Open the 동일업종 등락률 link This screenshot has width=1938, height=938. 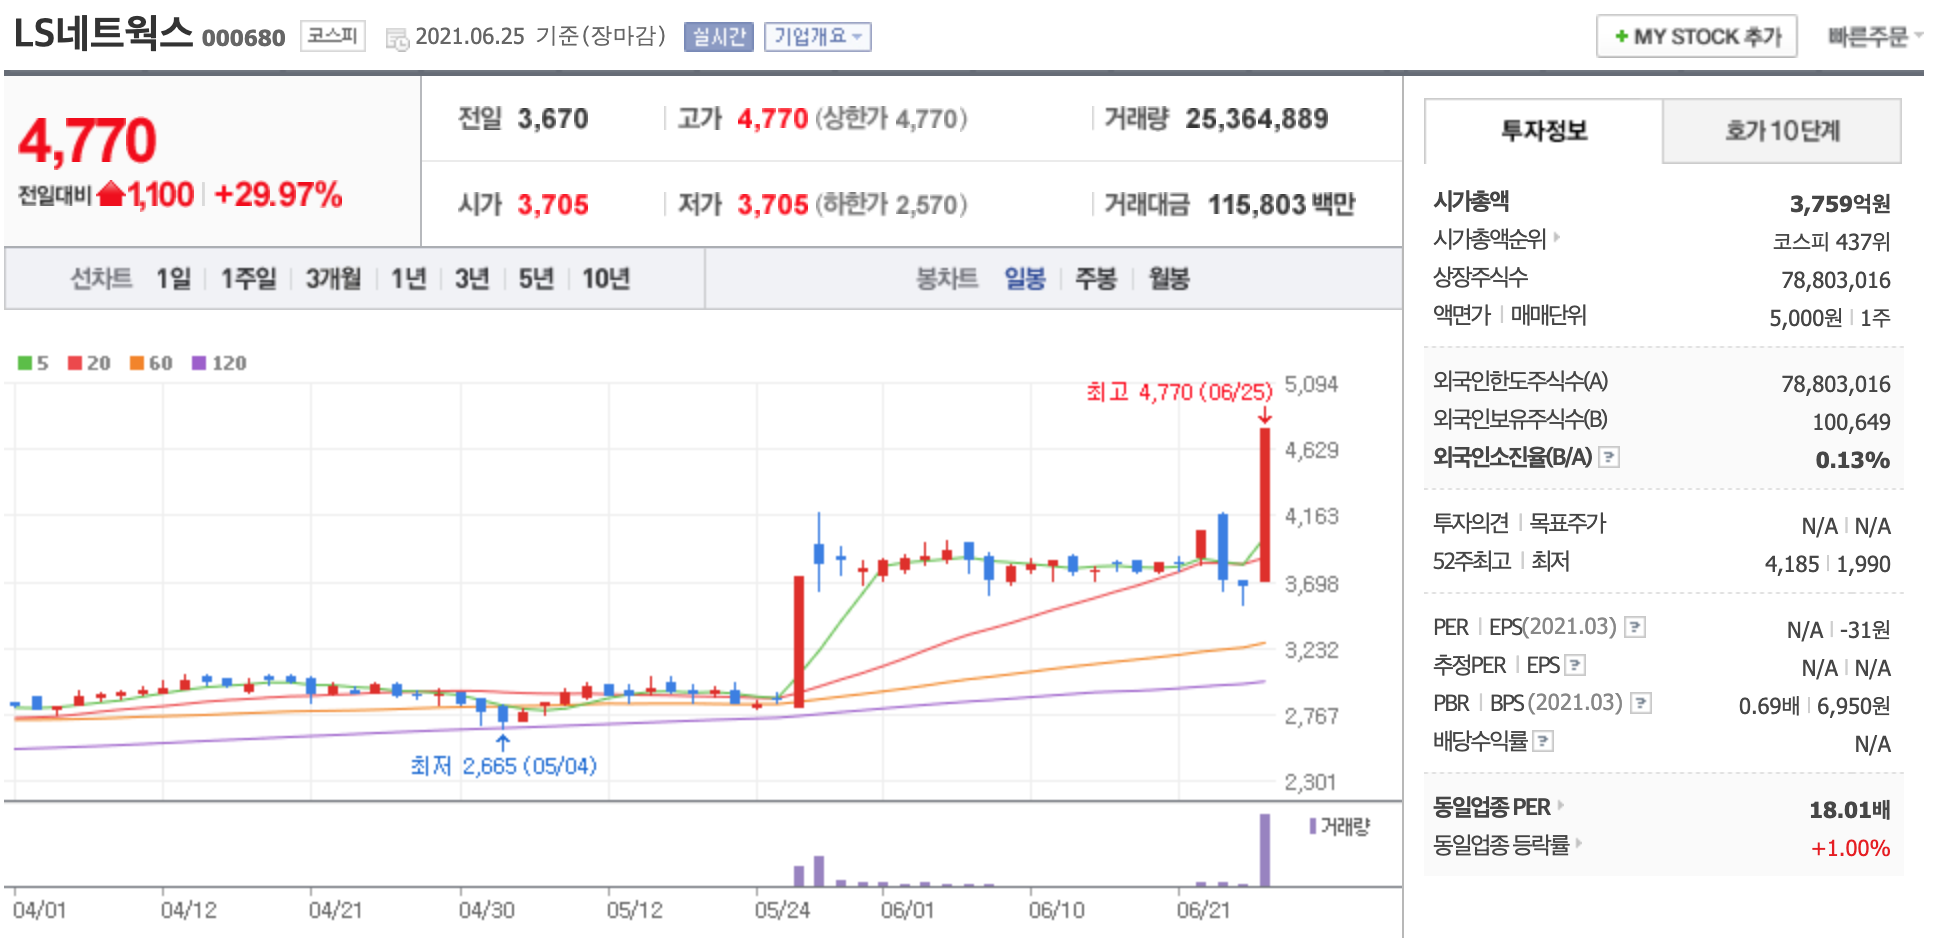pyautogui.click(x=1501, y=844)
